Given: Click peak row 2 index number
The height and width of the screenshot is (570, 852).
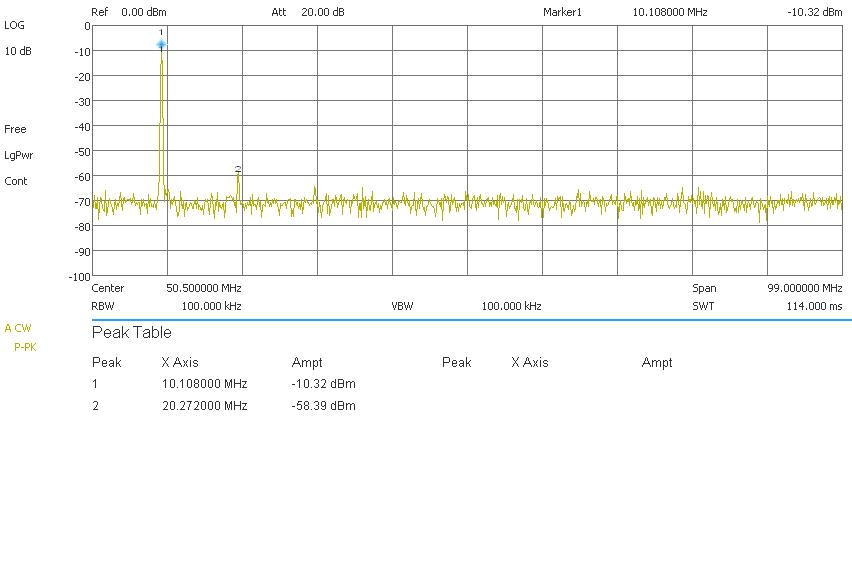Looking at the screenshot, I should [x=96, y=406].
